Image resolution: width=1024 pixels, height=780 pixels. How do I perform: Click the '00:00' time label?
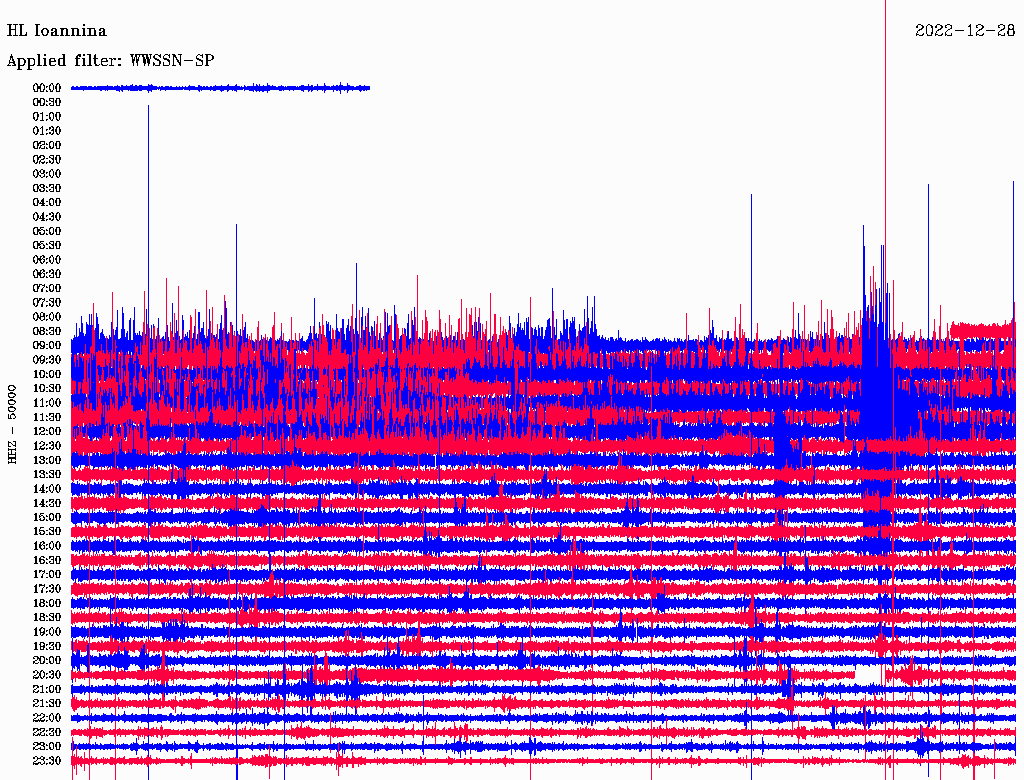[47, 88]
